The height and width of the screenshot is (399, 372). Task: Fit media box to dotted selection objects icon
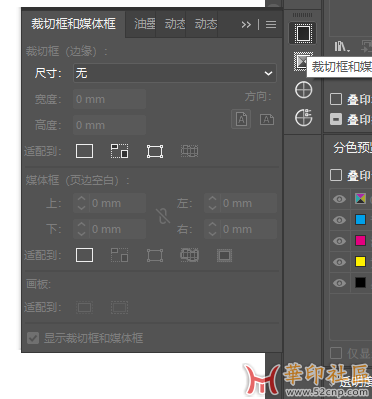pos(119,255)
